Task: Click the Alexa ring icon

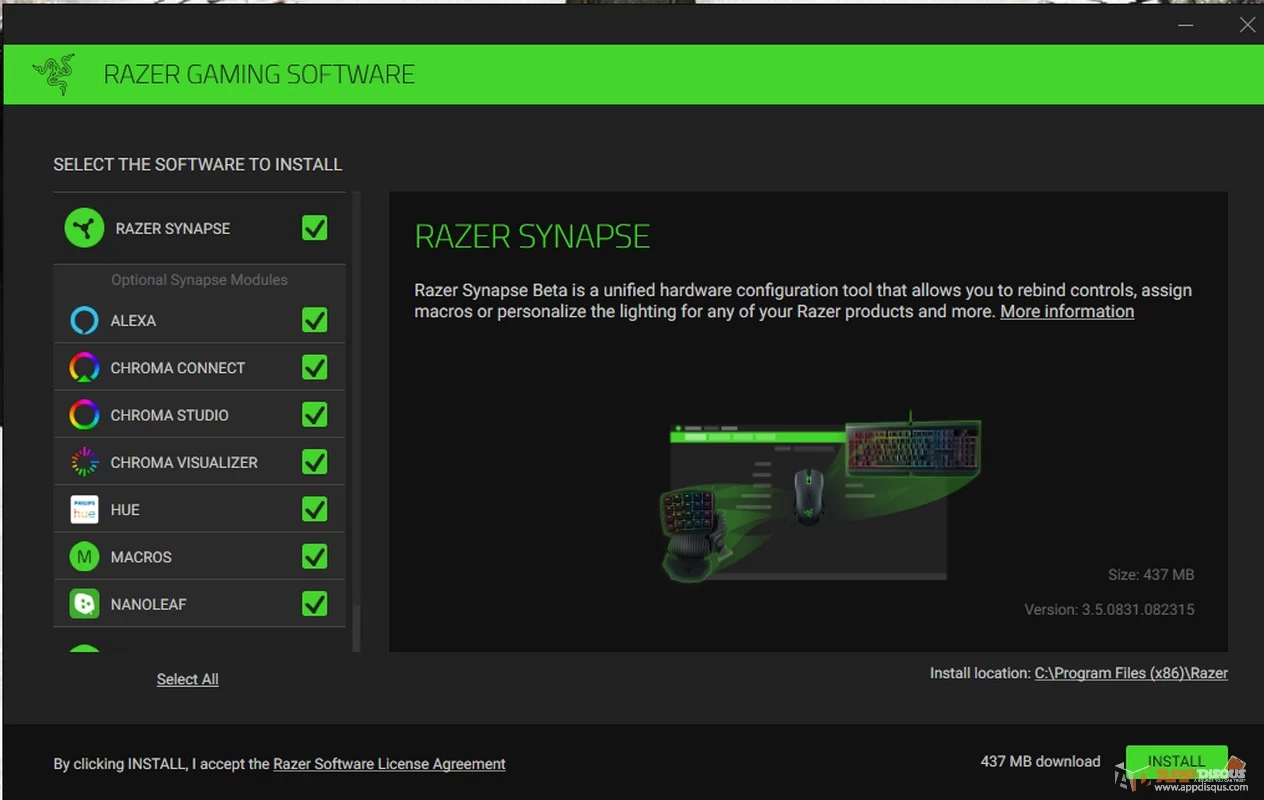Action: point(84,320)
